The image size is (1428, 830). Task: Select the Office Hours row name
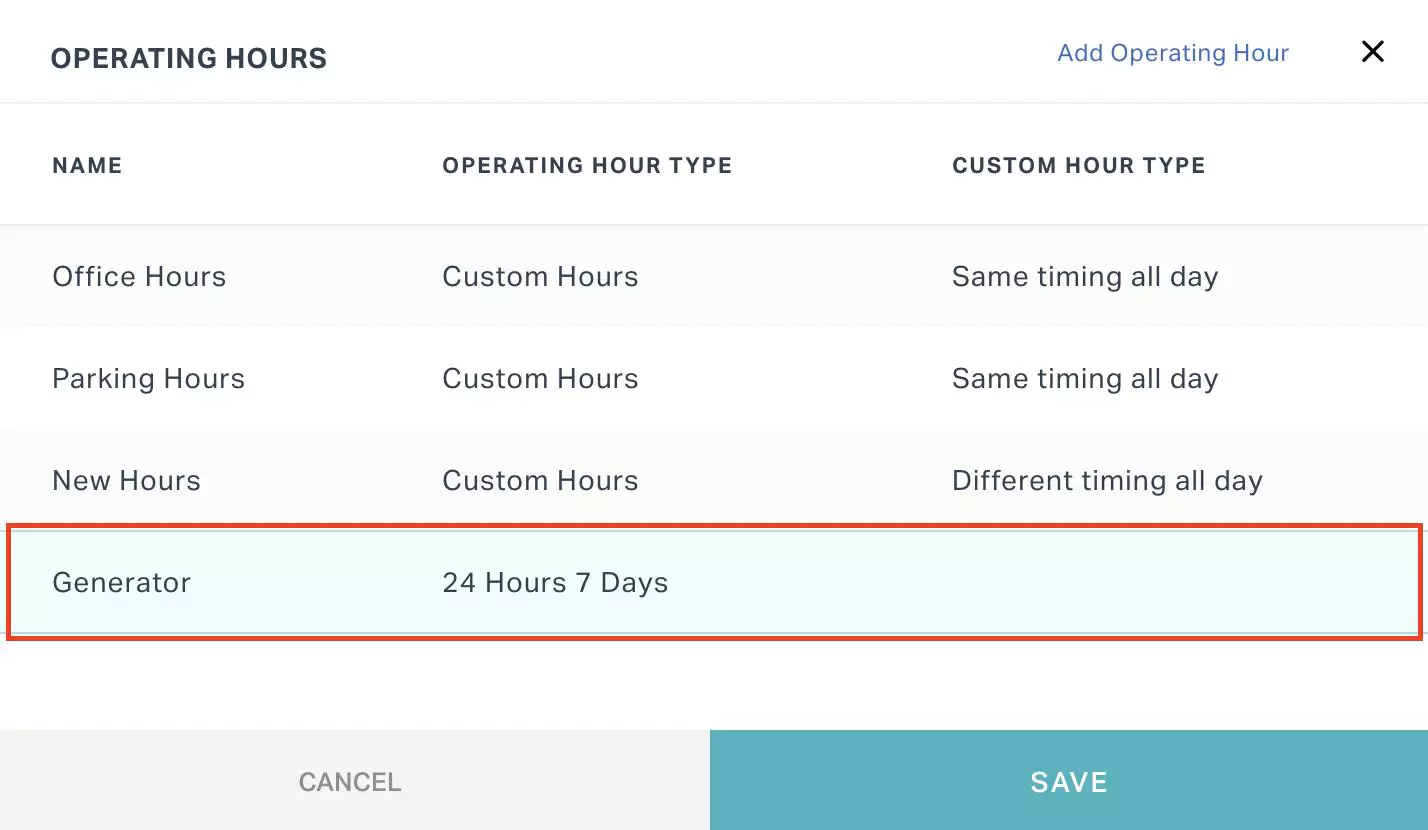coord(139,277)
